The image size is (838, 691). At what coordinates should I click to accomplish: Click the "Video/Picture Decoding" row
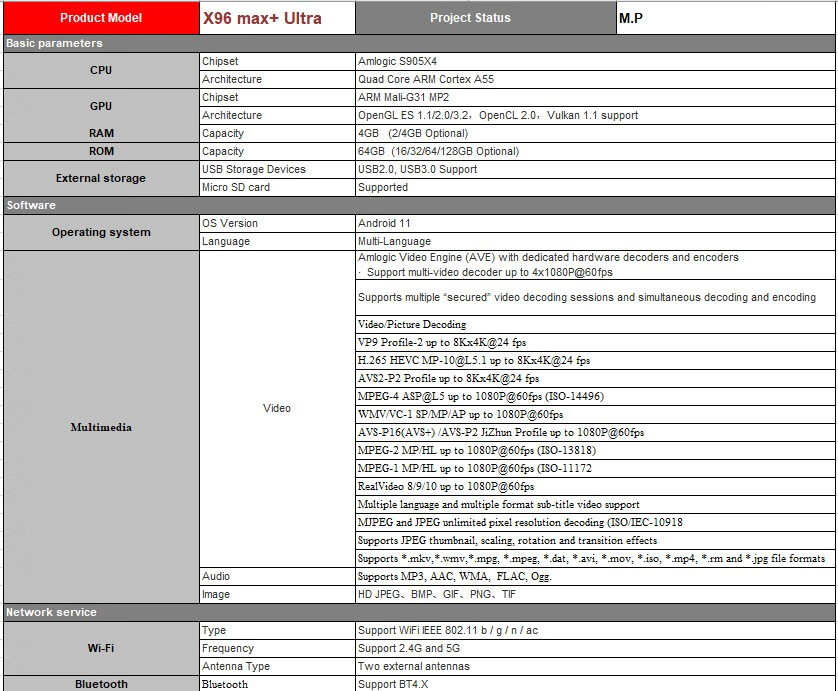tap(595, 324)
